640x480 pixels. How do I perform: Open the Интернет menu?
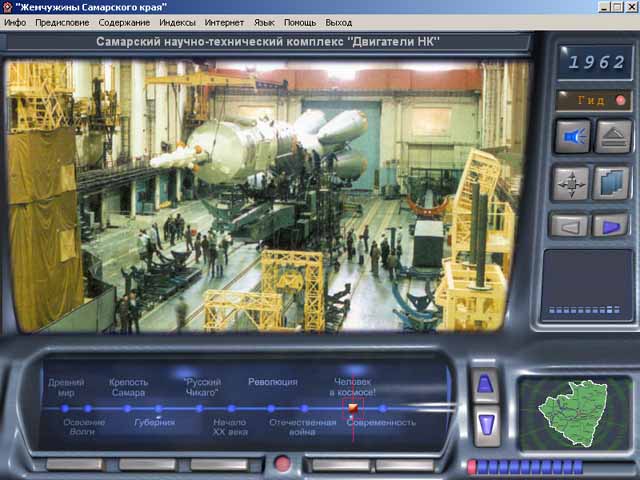tap(223, 22)
